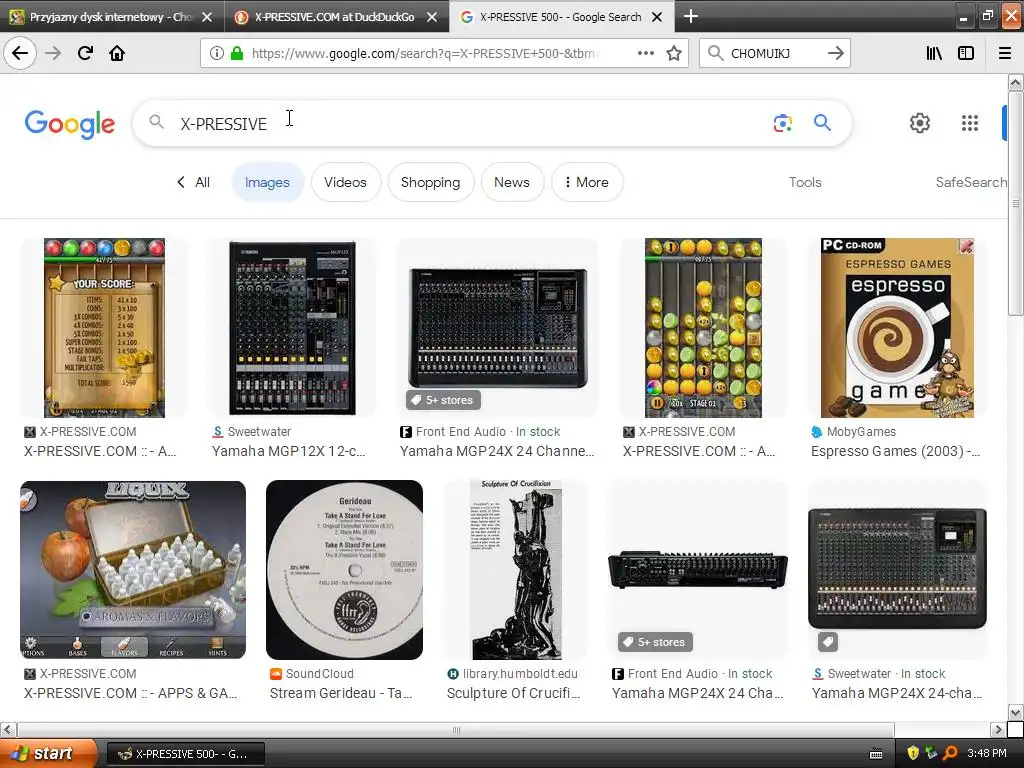1024x768 pixels.
Task: Click horizontal scrollbar right arrow
Action: pyautogui.click(x=997, y=729)
